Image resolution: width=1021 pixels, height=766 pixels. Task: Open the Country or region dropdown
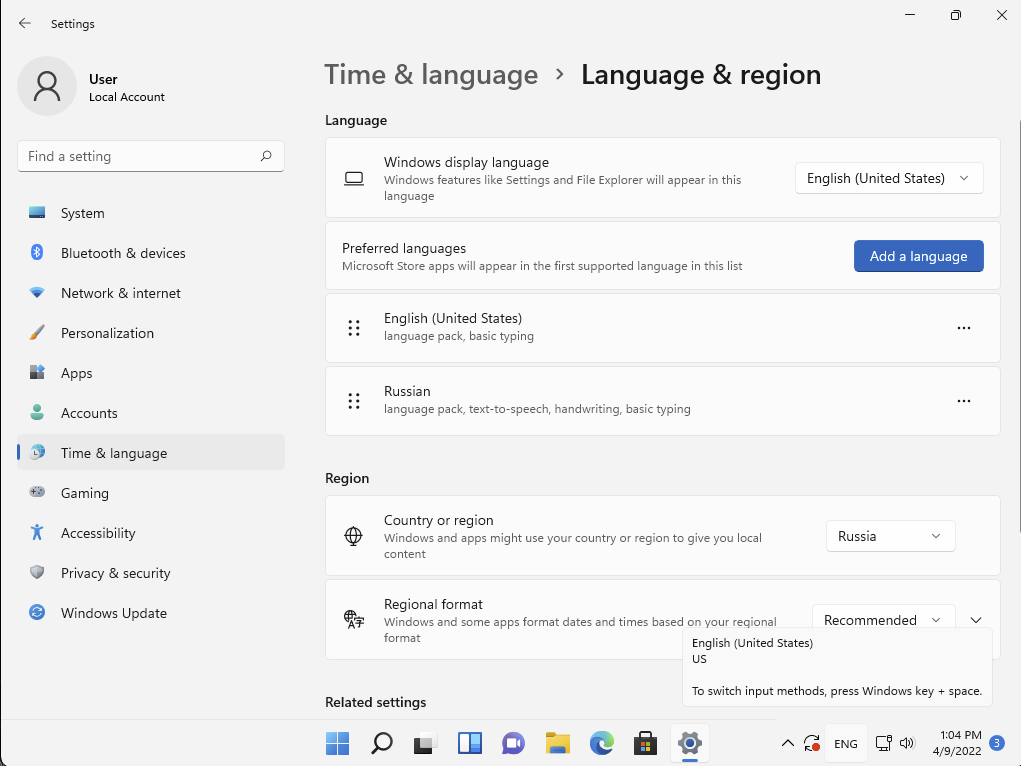890,536
